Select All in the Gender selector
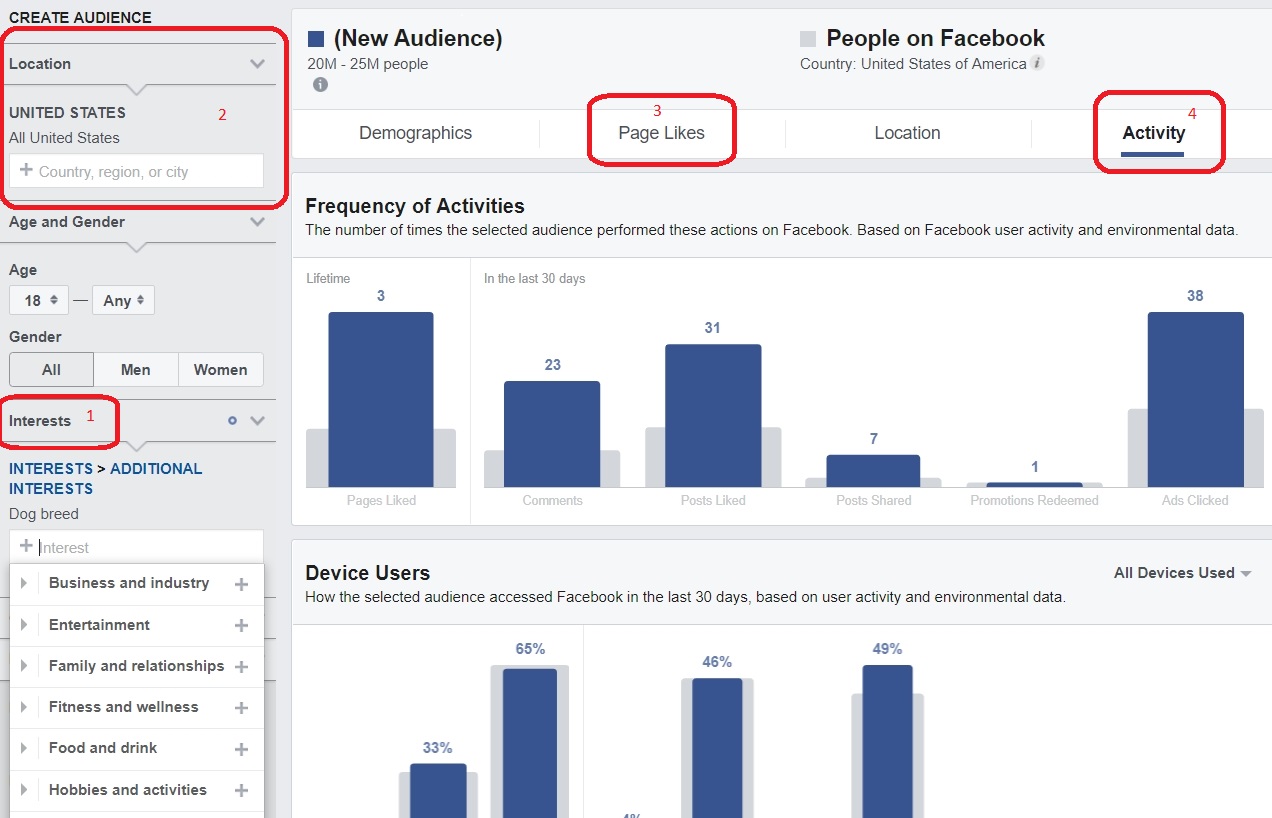The image size is (1272, 818). point(52,369)
